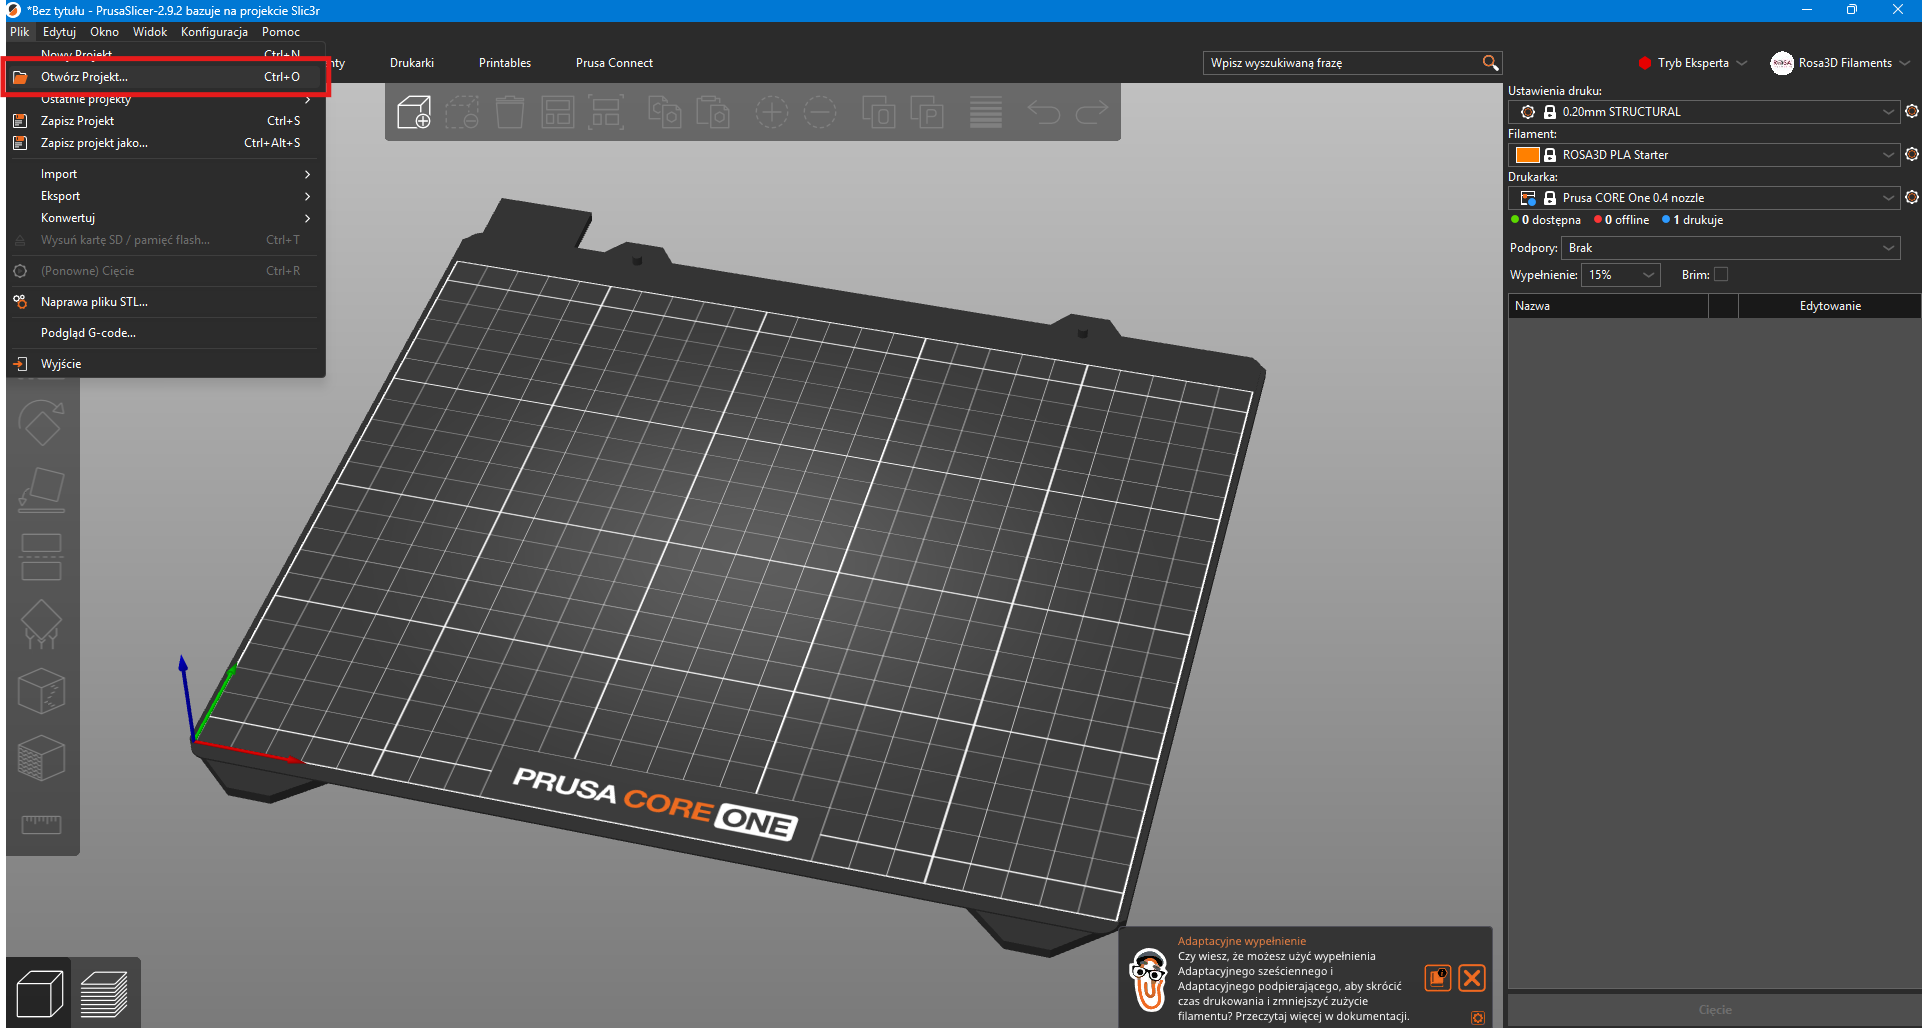Switch to the Printables tab
Viewport: 1922px width, 1028px height.
tap(505, 63)
